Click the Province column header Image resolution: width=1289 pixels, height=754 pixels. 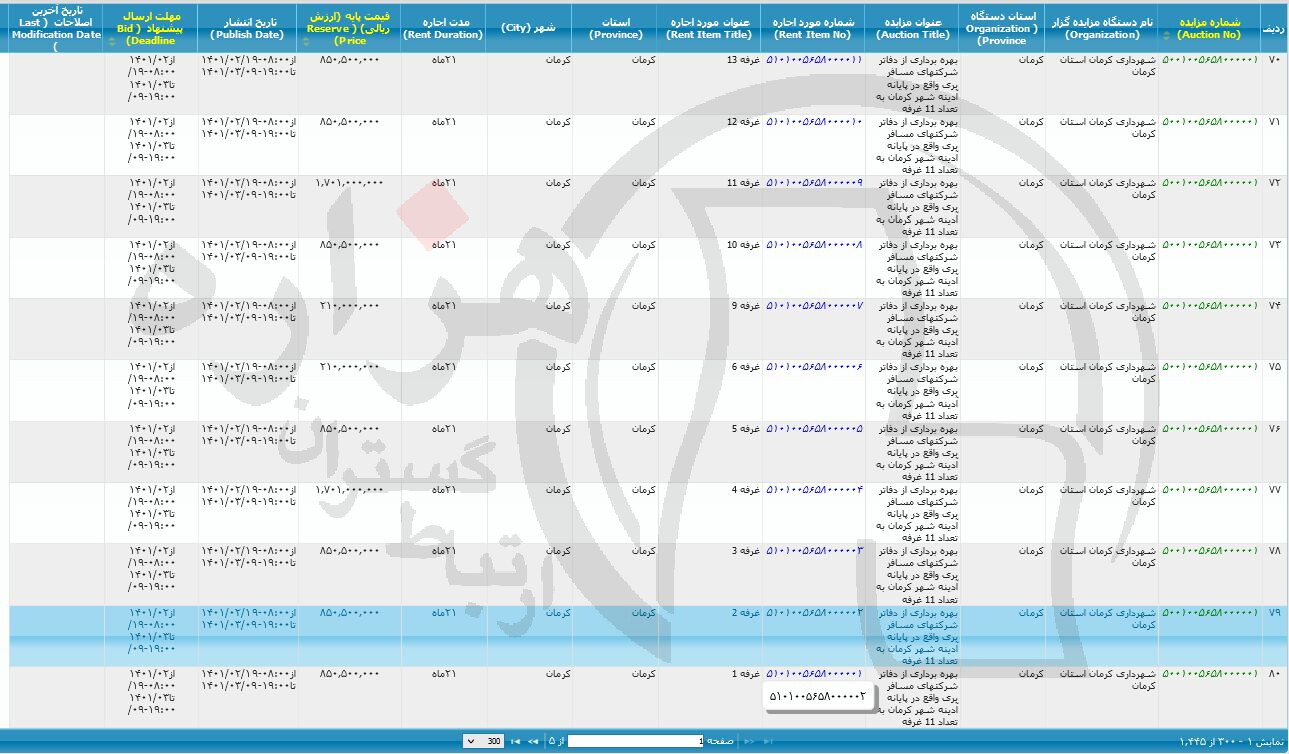615,28
